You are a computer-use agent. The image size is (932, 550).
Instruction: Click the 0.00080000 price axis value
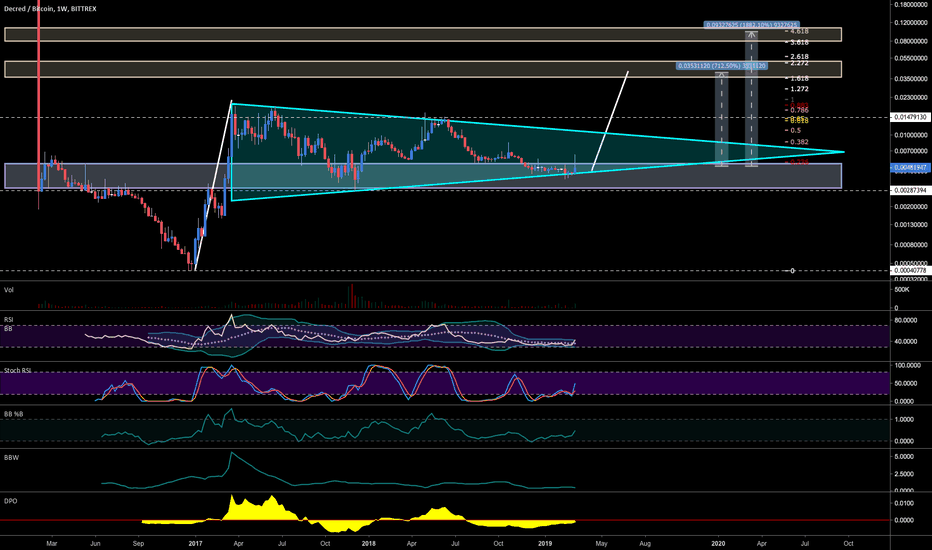pos(911,245)
